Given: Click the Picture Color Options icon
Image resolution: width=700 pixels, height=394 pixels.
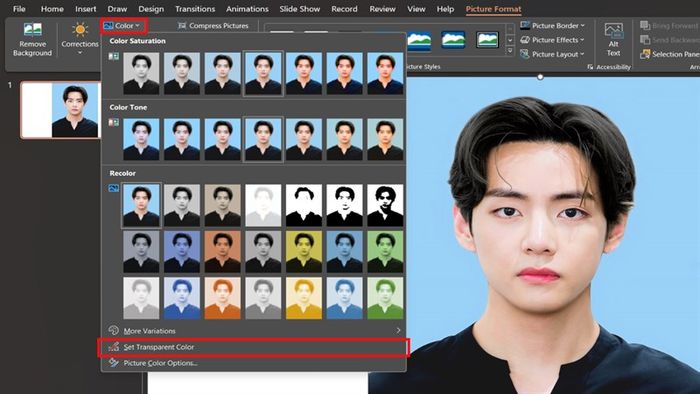Looking at the screenshot, I should [114, 363].
